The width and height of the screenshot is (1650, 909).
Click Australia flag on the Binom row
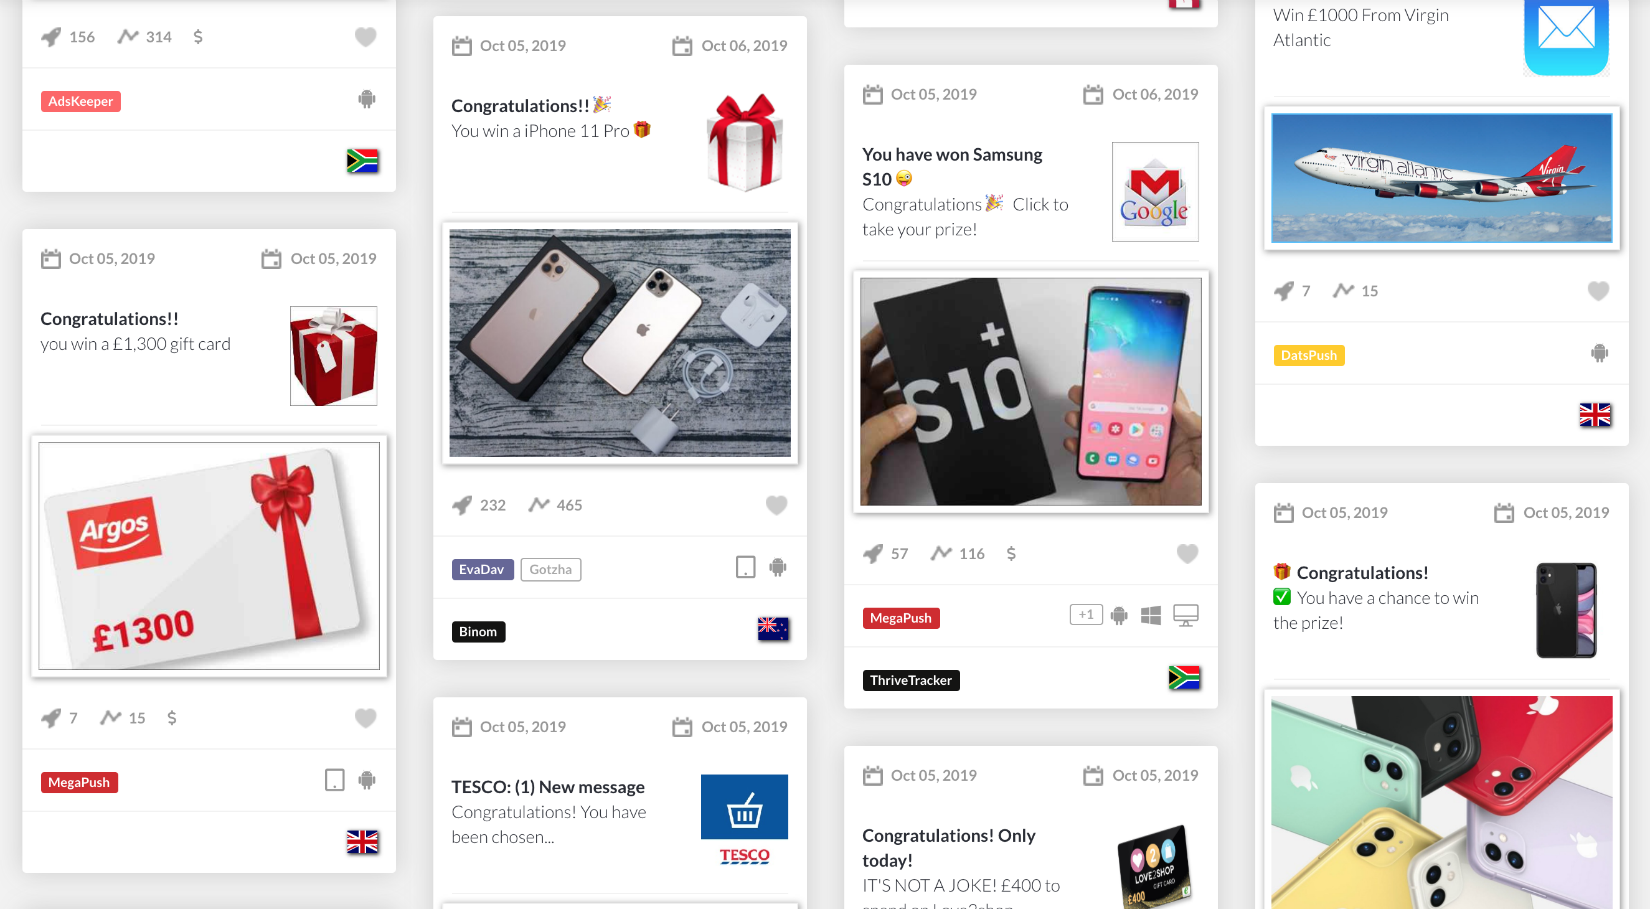coord(773,629)
